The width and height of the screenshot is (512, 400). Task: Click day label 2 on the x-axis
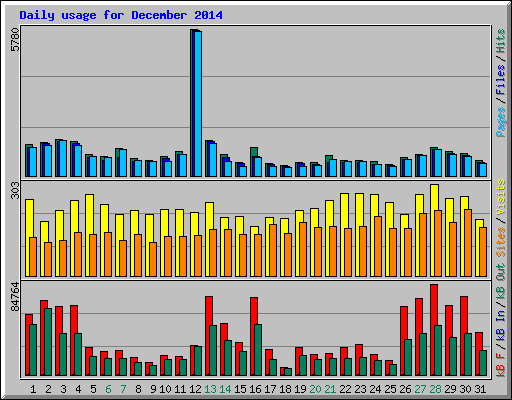coord(48,389)
